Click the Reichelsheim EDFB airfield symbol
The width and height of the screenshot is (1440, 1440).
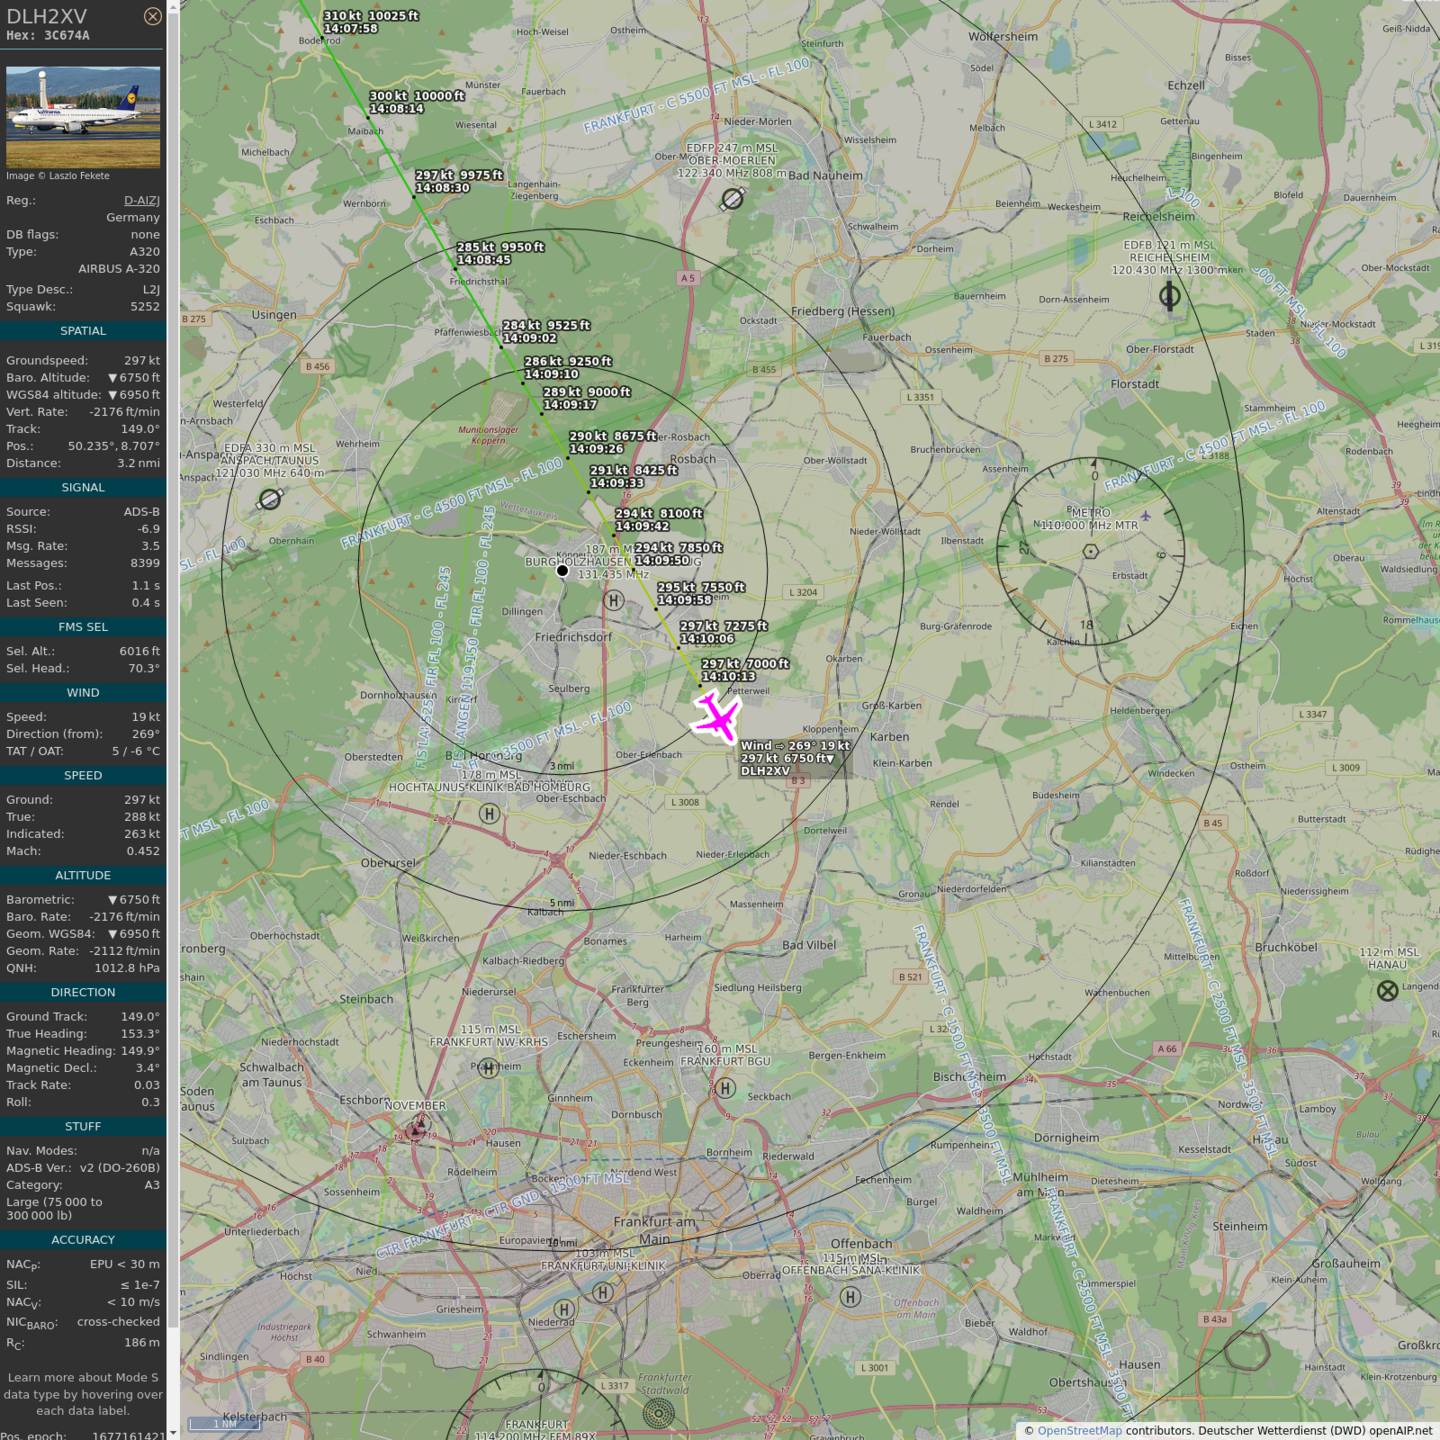pos(1169,296)
